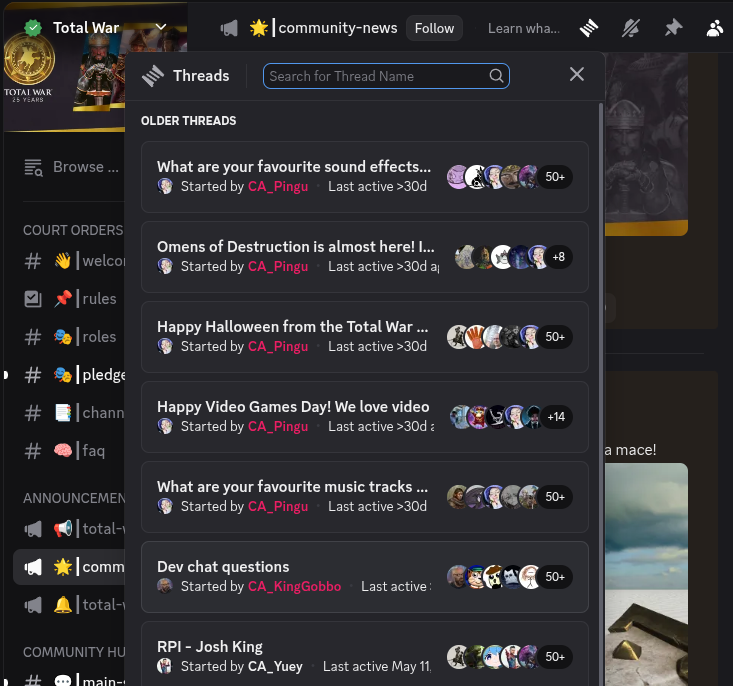Open Threads icon in channel header
Screen dimensions: 733x686
[x=589, y=29]
